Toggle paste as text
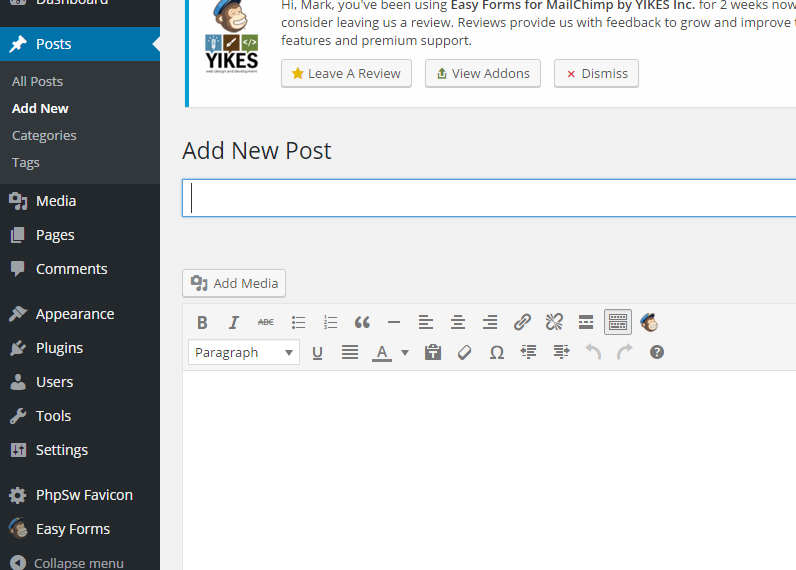 [x=433, y=352]
